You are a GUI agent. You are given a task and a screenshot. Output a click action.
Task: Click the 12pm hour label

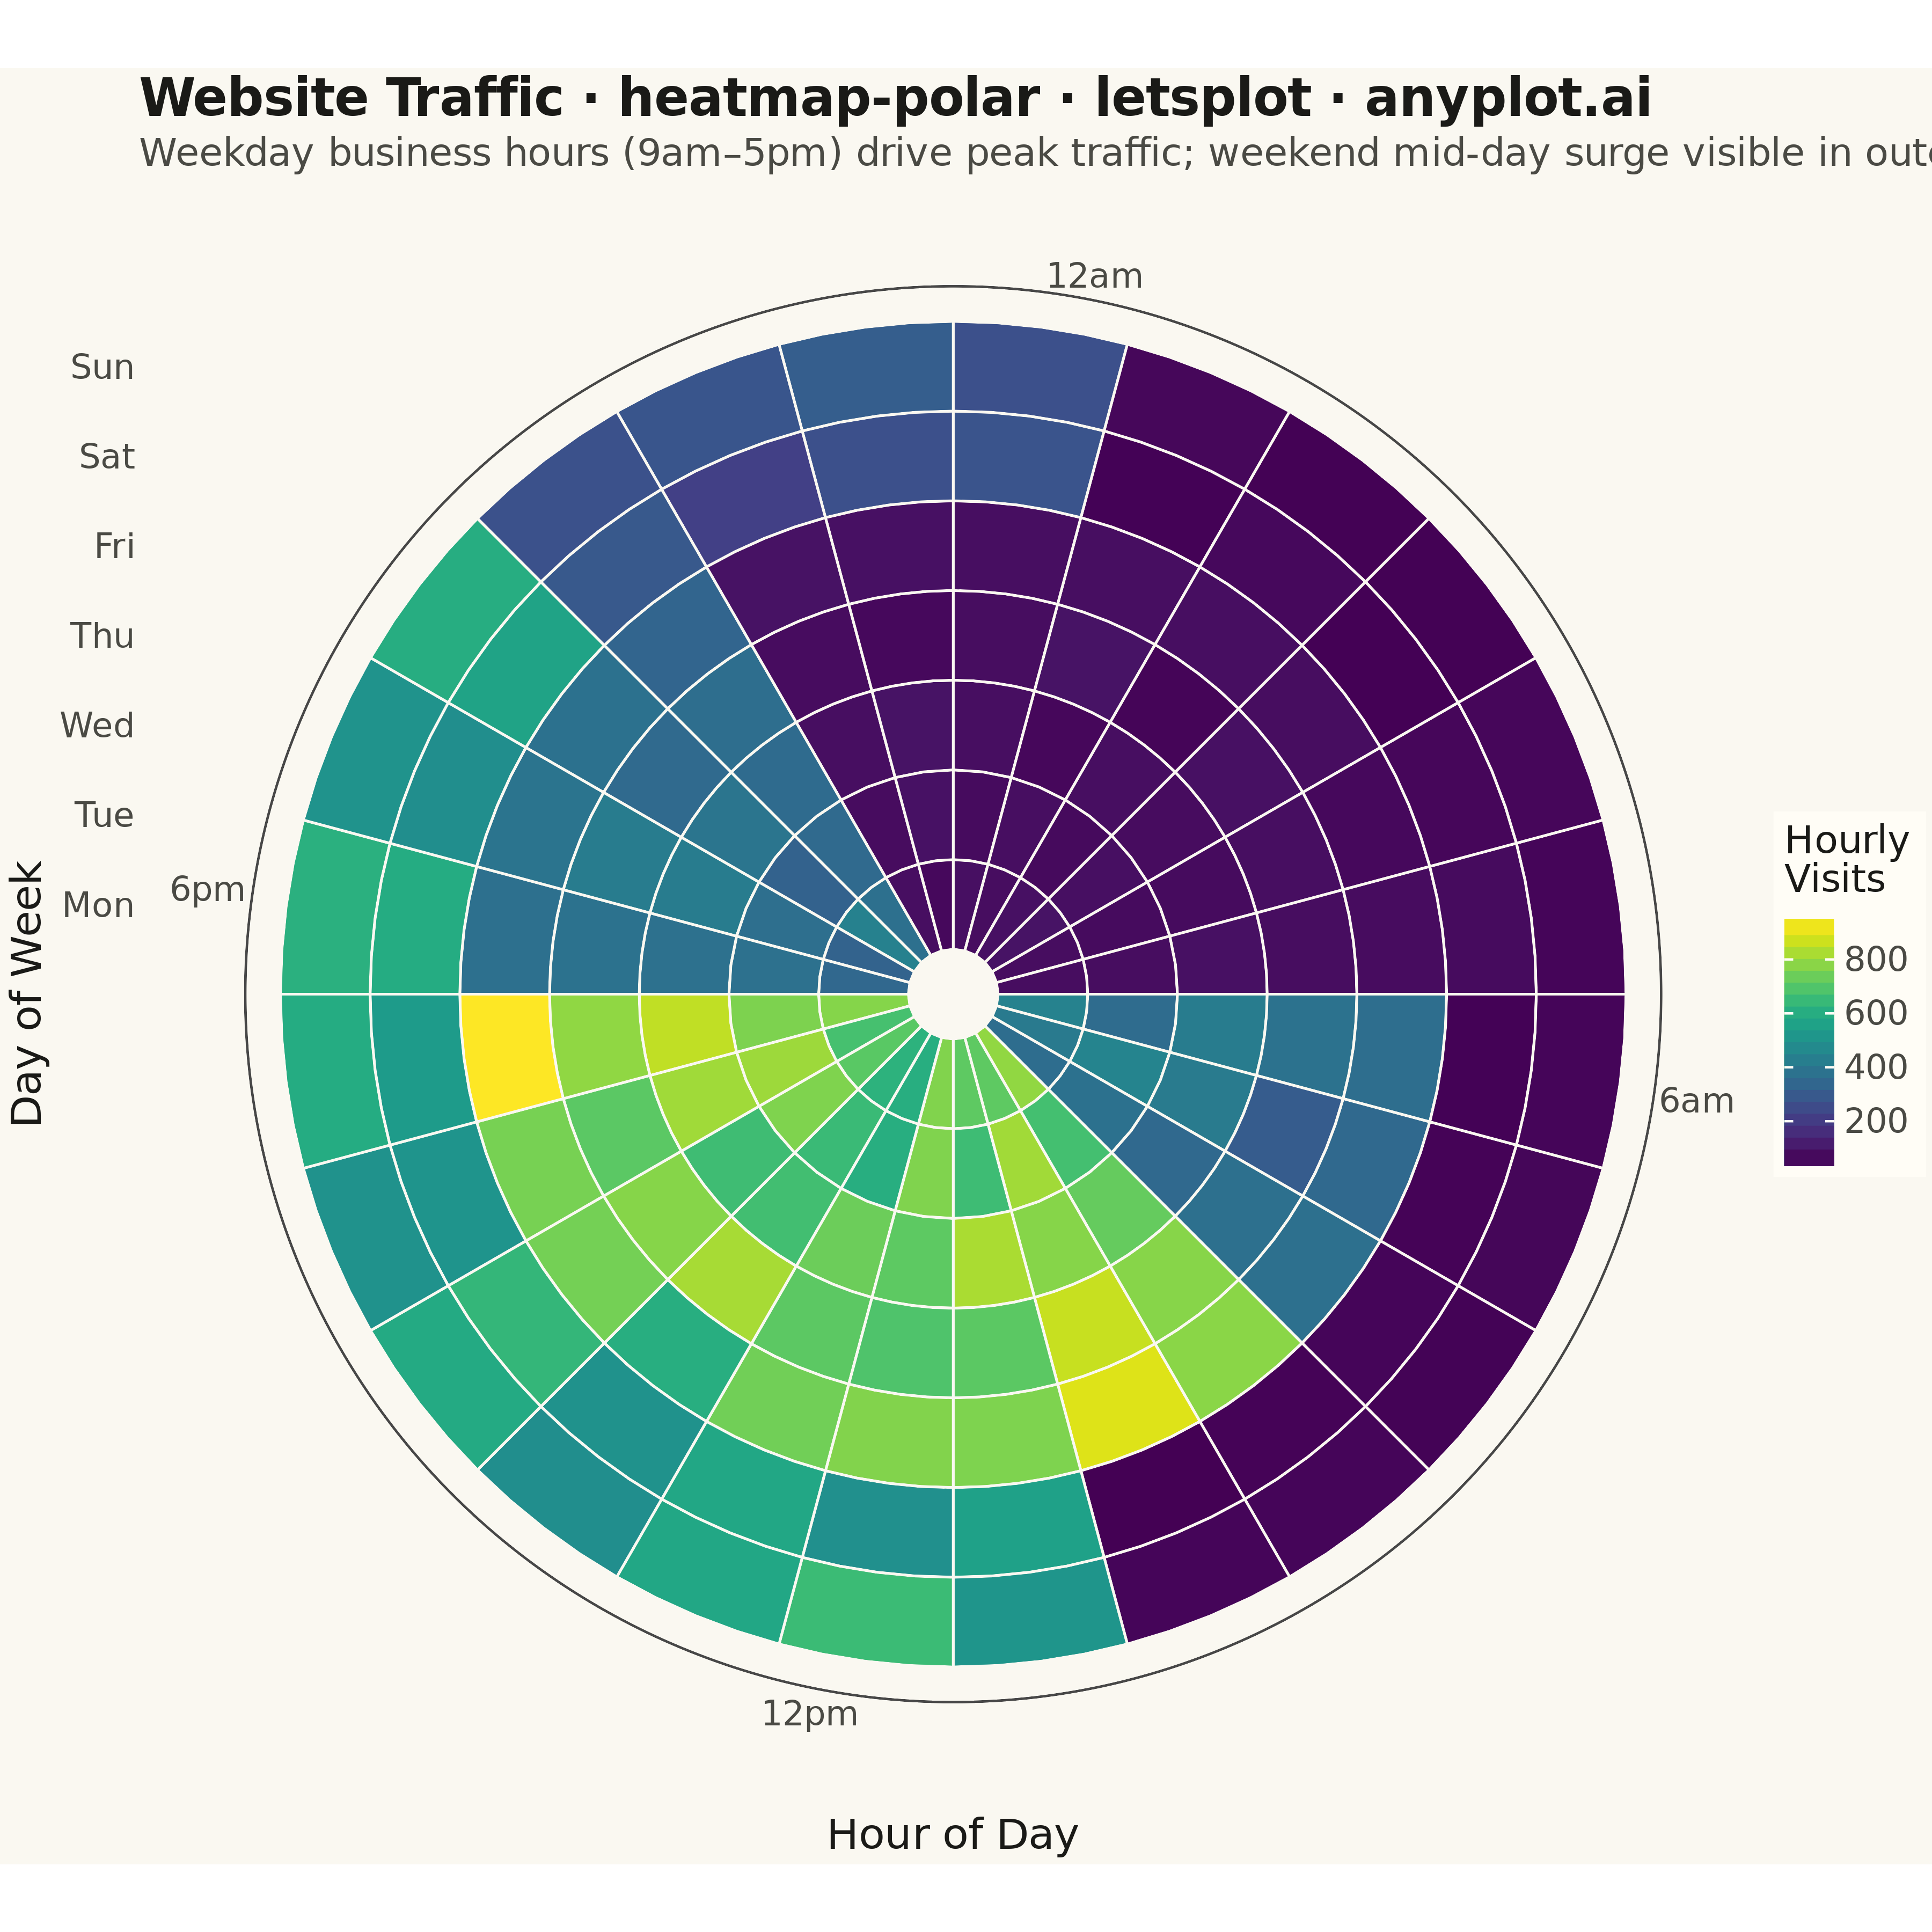click(810, 1714)
